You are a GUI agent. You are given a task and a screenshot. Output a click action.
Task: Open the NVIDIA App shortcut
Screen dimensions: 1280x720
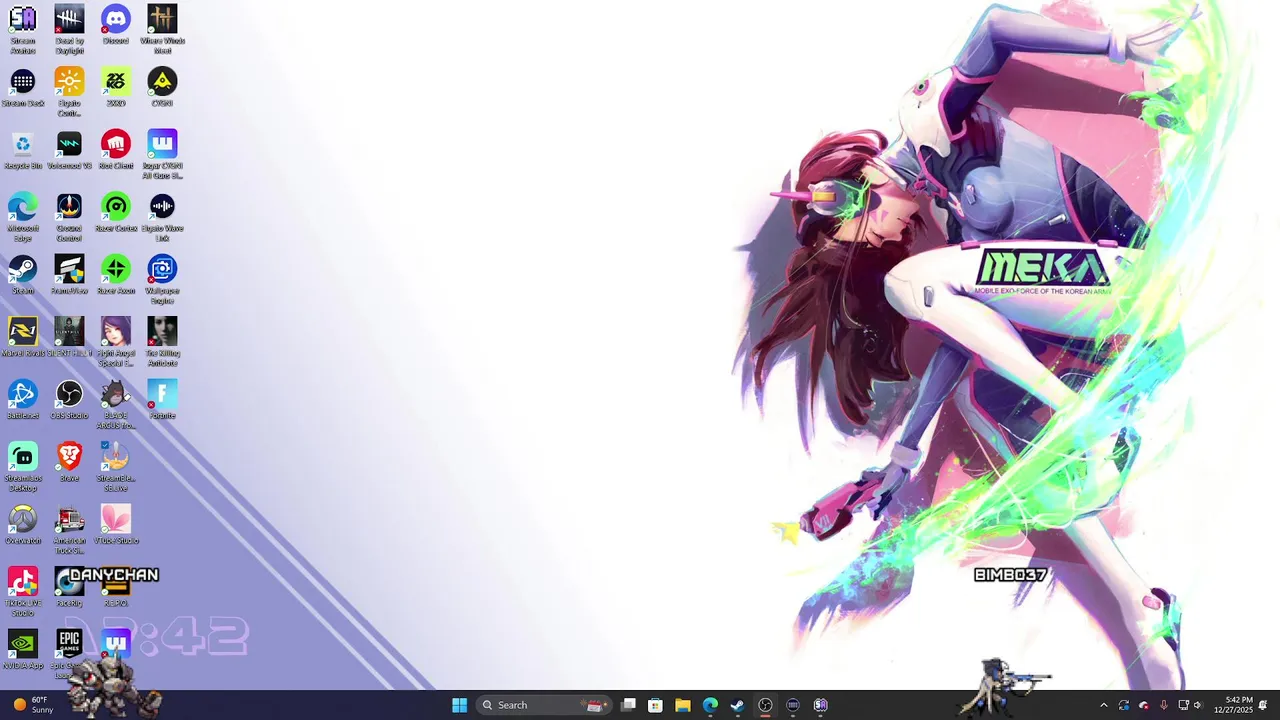(22, 649)
